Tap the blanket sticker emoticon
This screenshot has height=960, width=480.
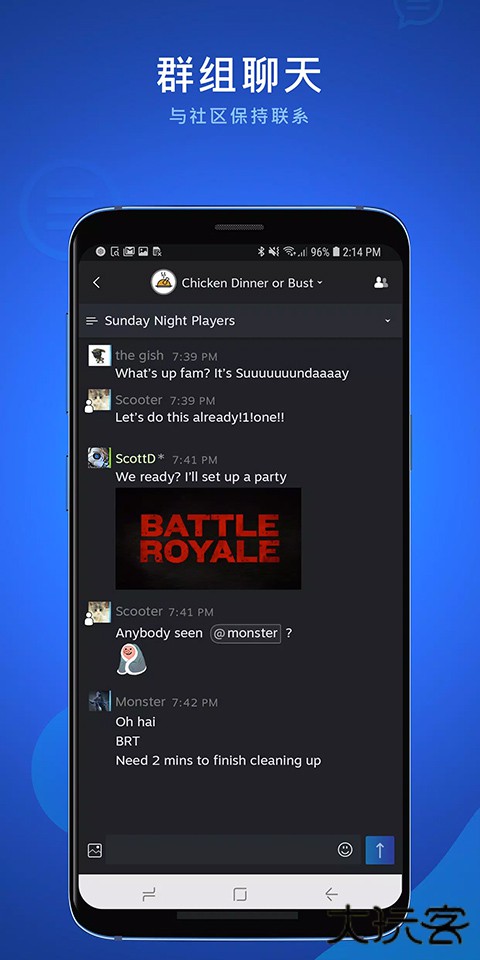click(132, 659)
